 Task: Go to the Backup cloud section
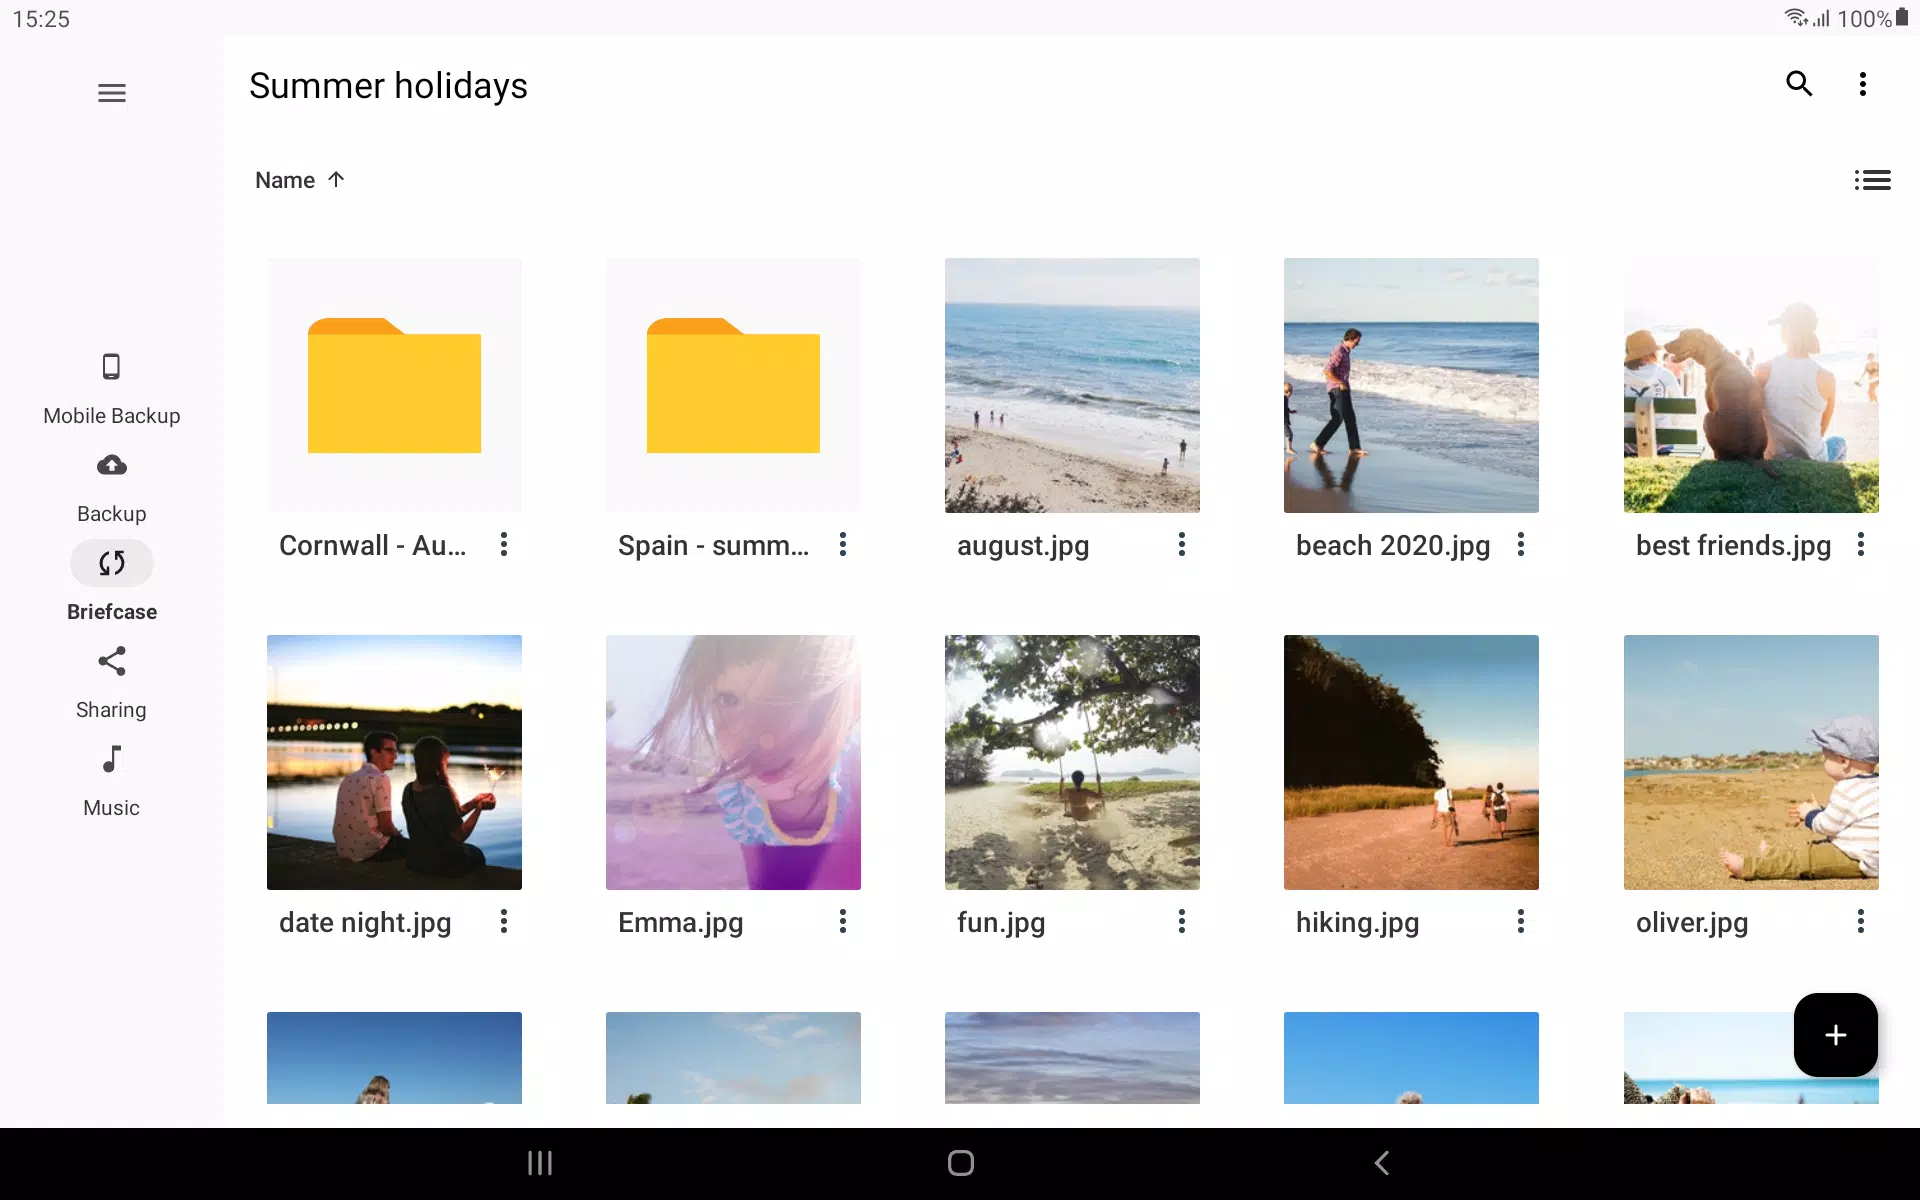112,488
